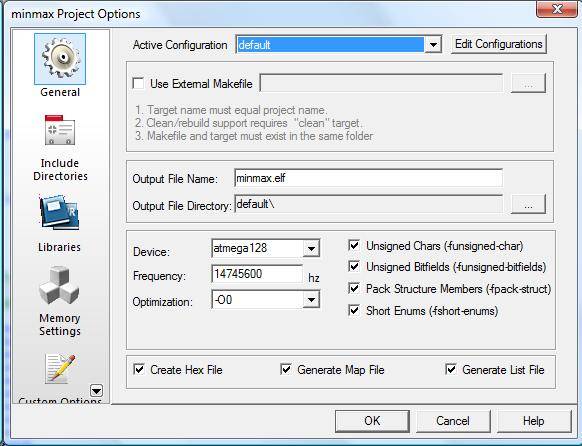The width and height of the screenshot is (582, 446).
Task: Click the Optimization value -O0
Action: point(223,299)
